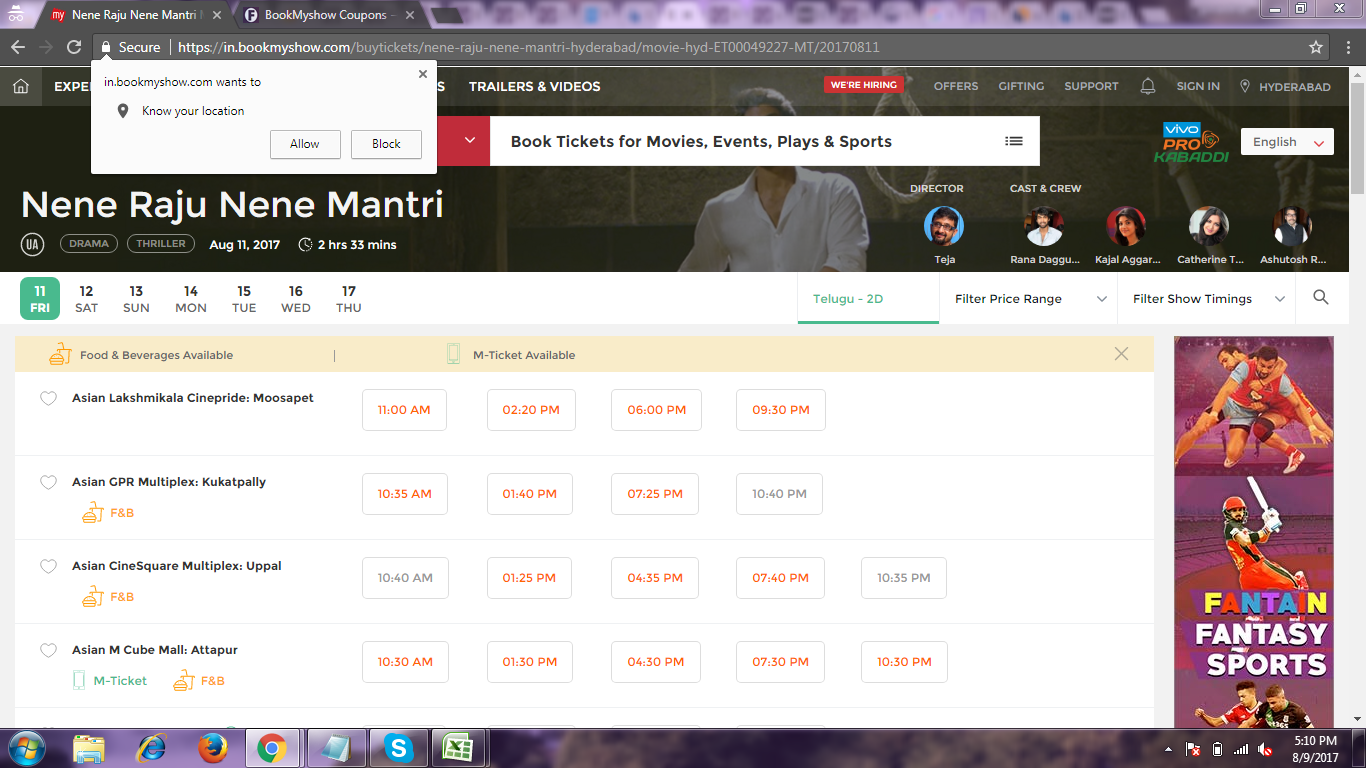Screen dimensions: 1366x768
Task: Open the Fantain Fantasy Sports ad
Action: 1254,532
